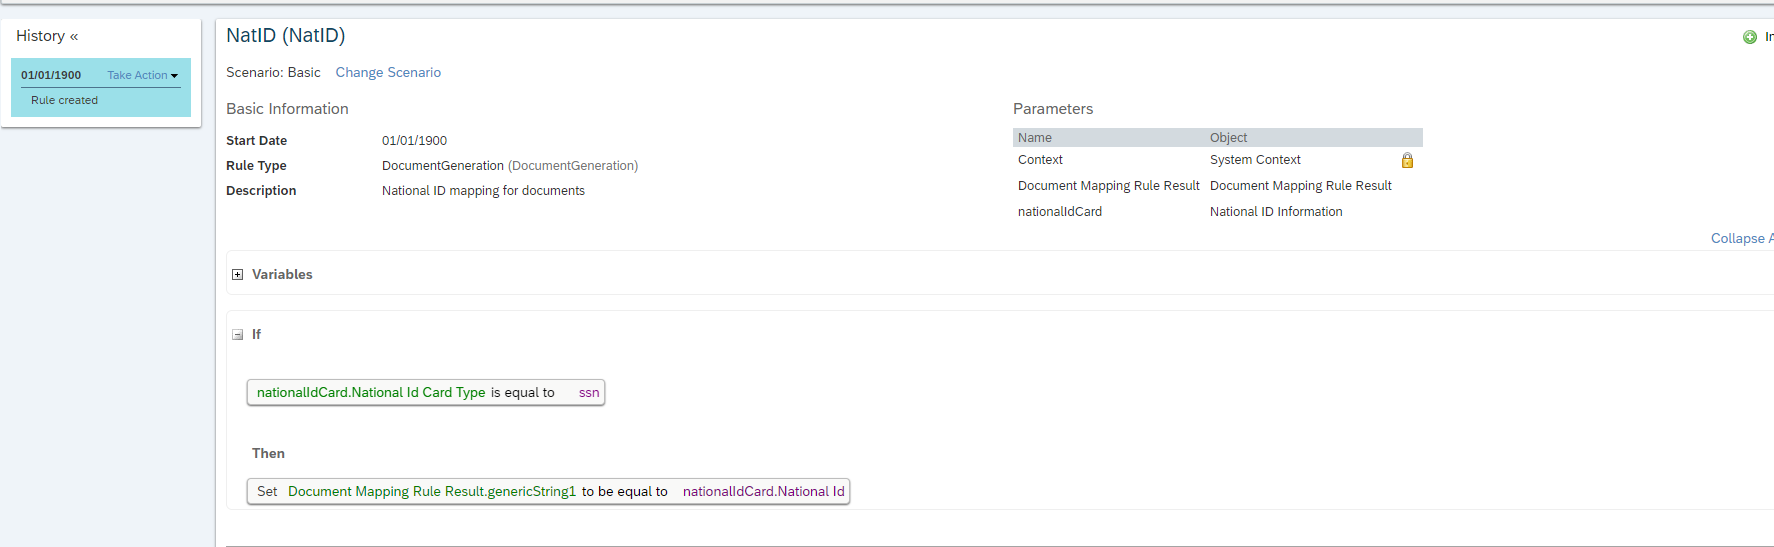The width and height of the screenshot is (1774, 547).
Task: Select the System Context object cell
Action: point(1255,160)
